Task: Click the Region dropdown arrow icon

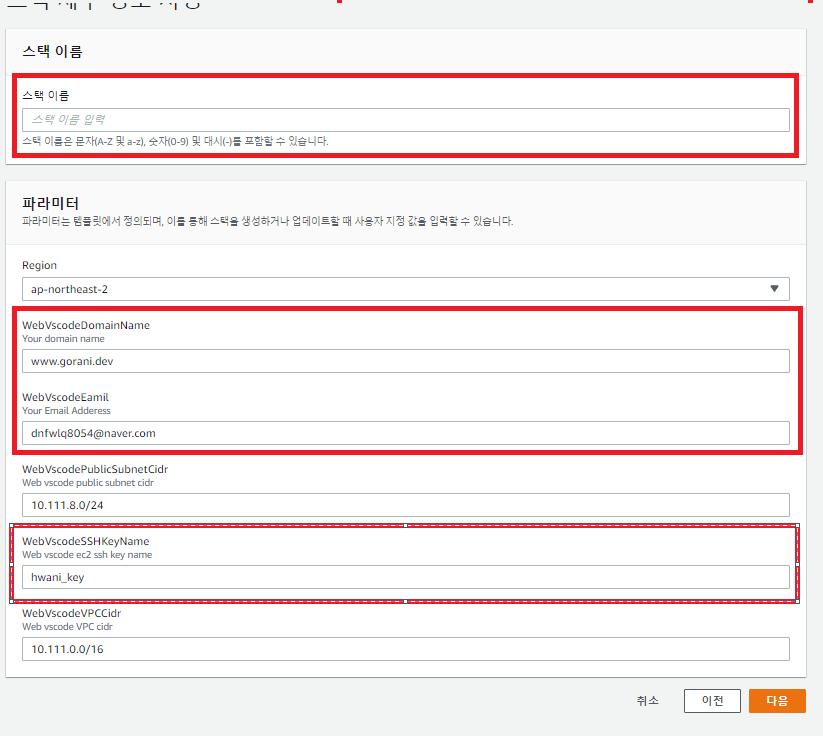Action: pos(774,289)
